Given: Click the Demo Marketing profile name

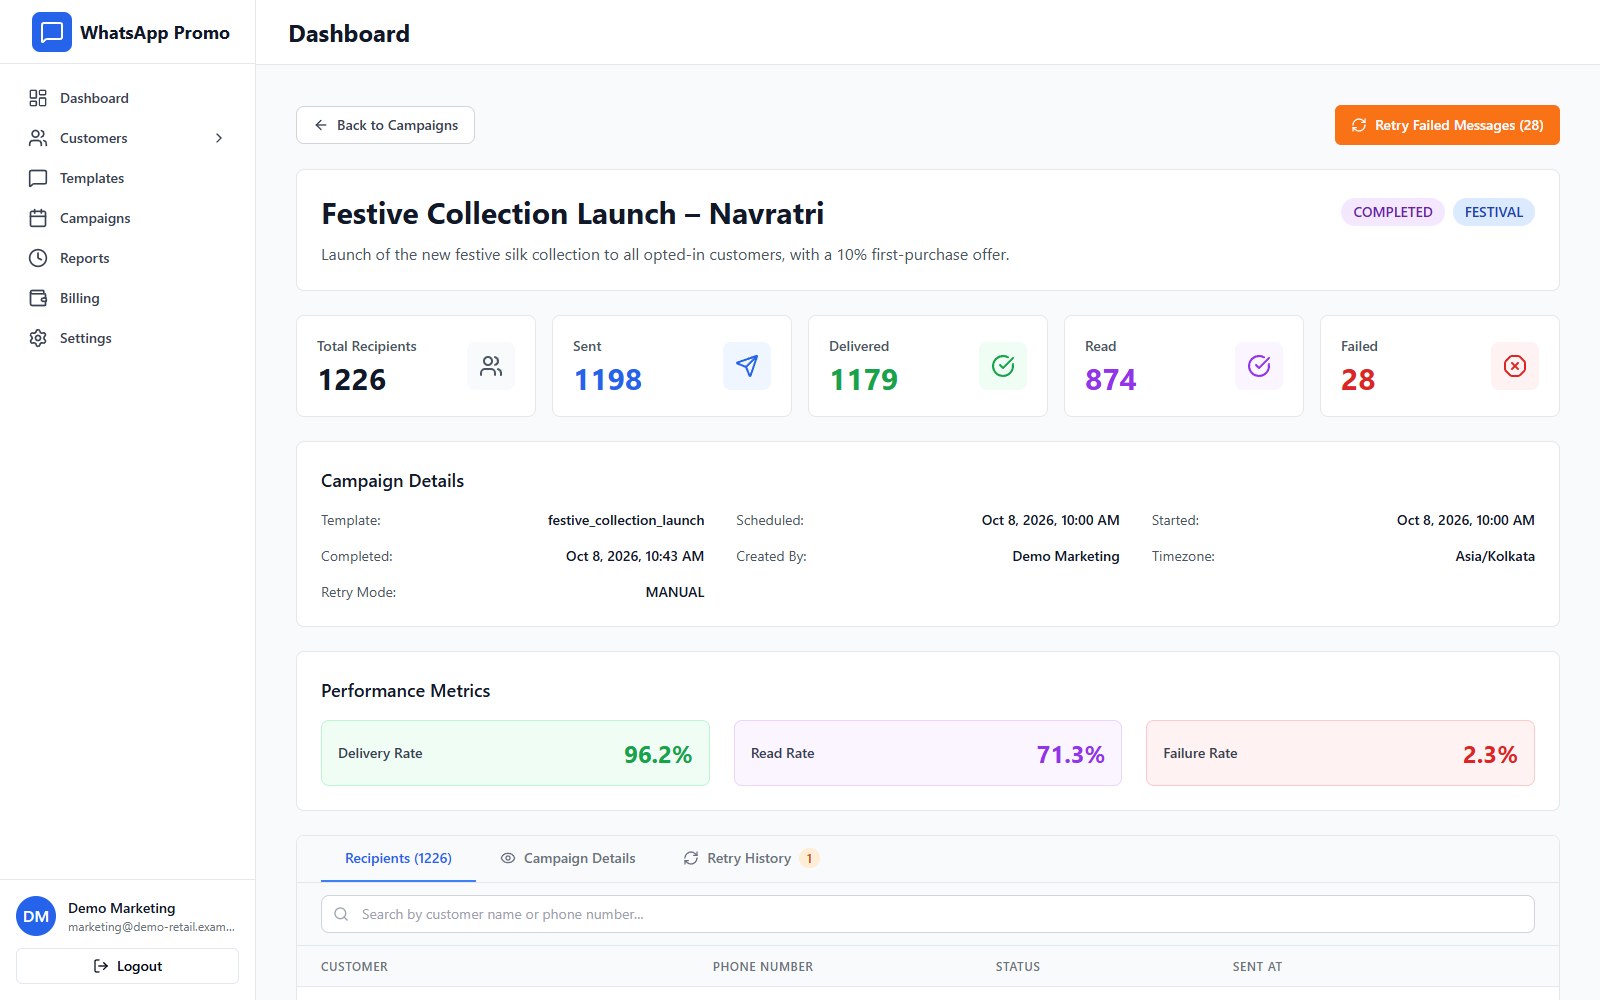Looking at the screenshot, I should coord(122,908).
